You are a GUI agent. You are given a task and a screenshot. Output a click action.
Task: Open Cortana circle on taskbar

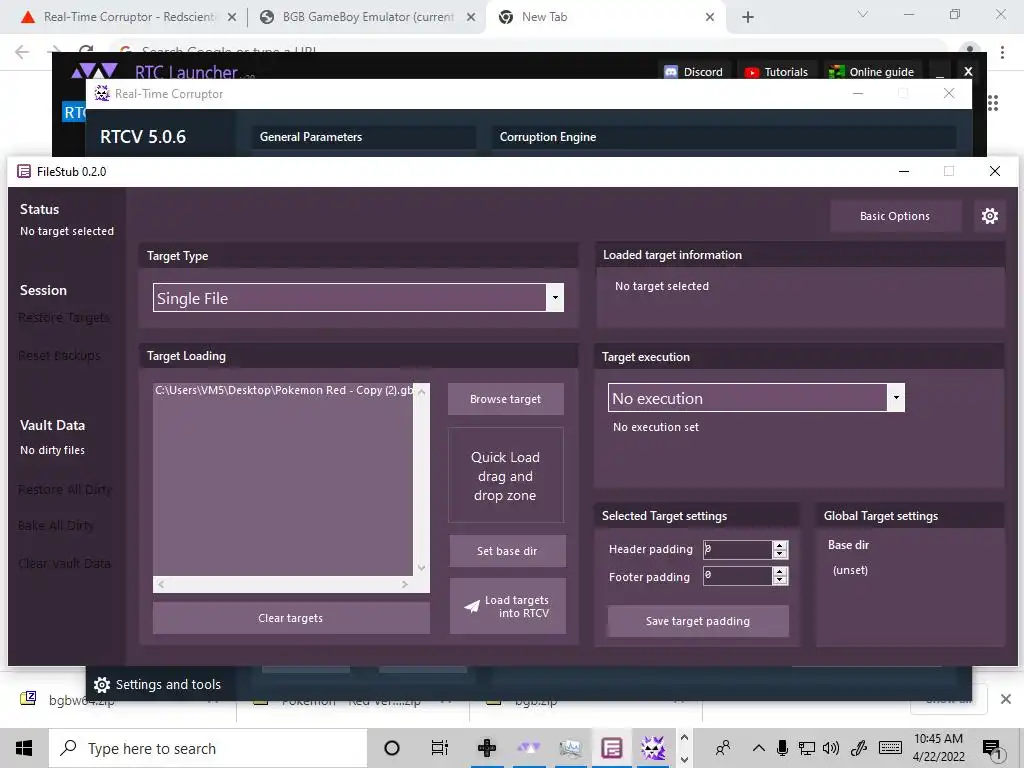point(392,748)
